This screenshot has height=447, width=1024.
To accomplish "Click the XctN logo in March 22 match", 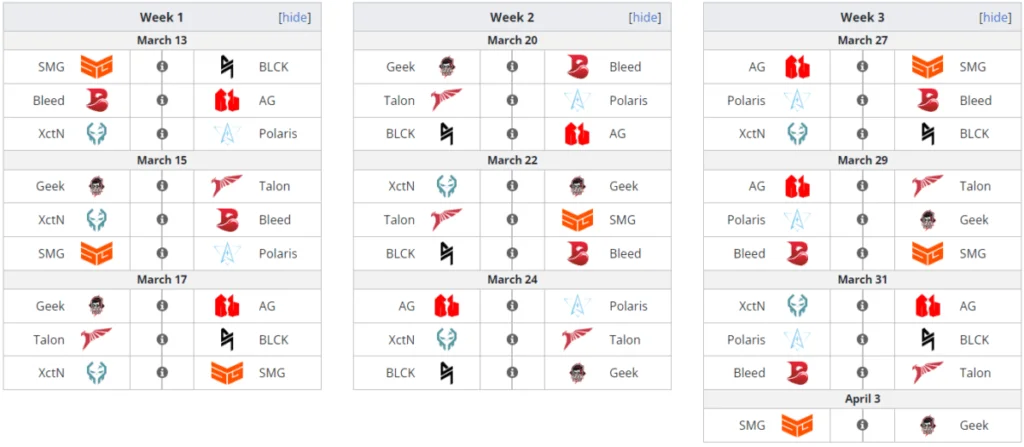I will pyautogui.click(x=447, y=186).
